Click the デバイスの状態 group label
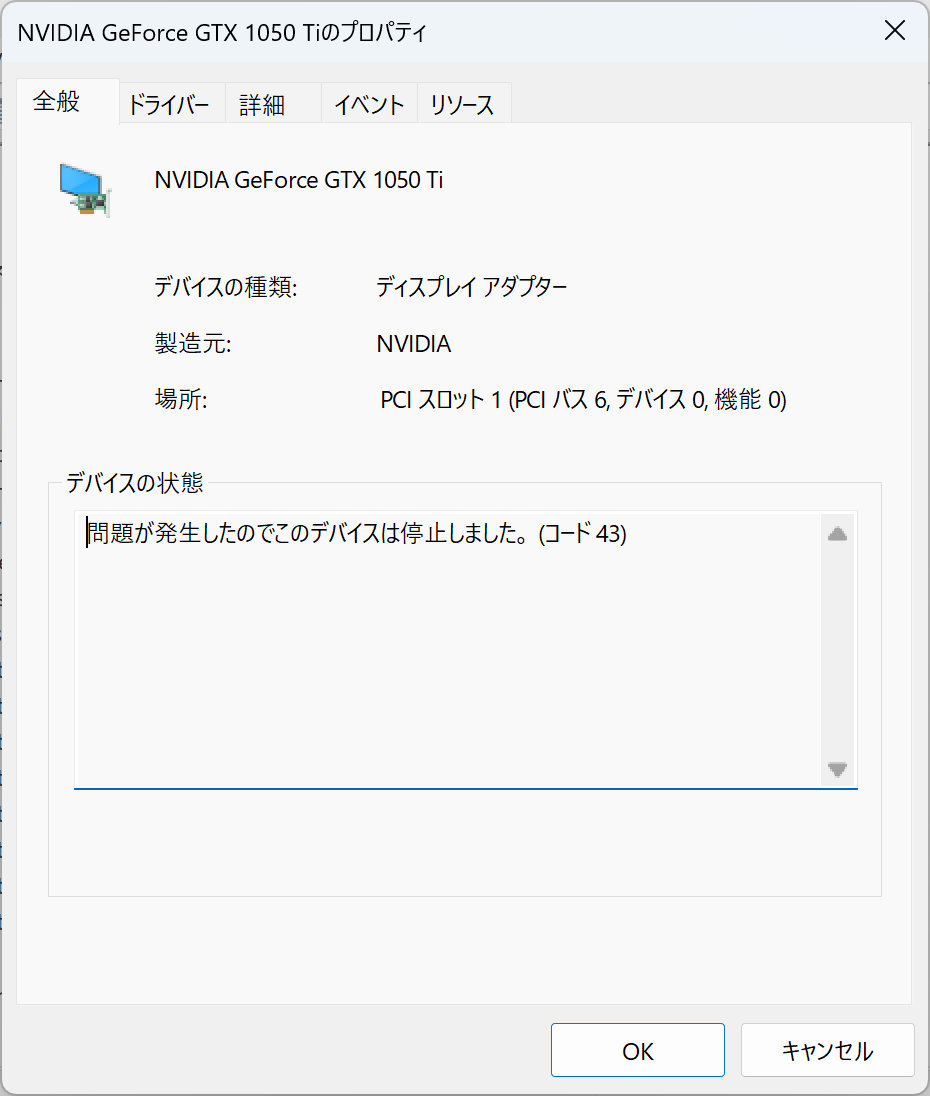Viewport: 930px width, 1096px height. click(x=134, y=483)
